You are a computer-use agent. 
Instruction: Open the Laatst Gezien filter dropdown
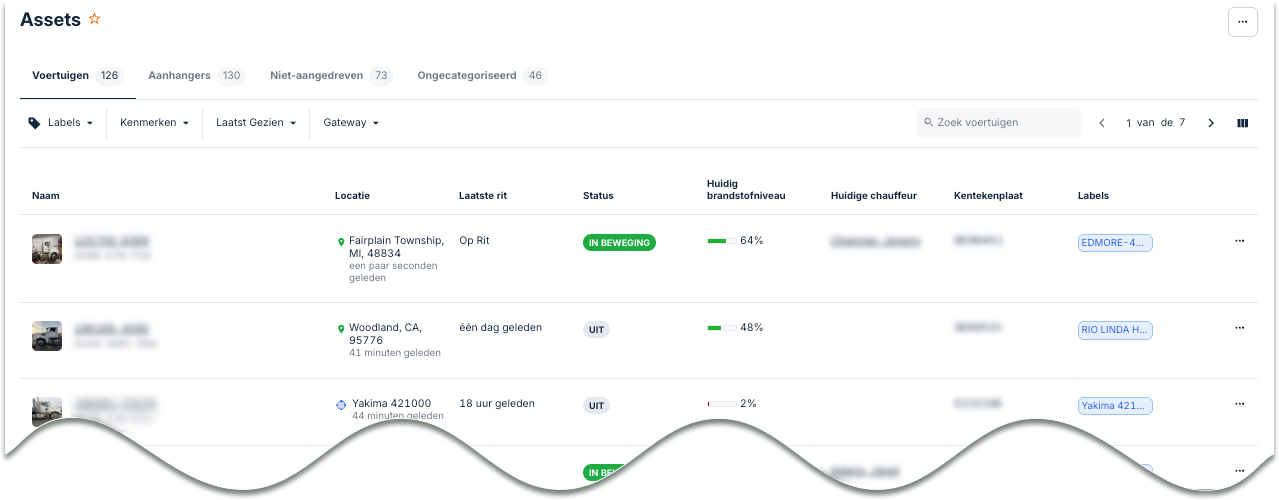(256, 123)
